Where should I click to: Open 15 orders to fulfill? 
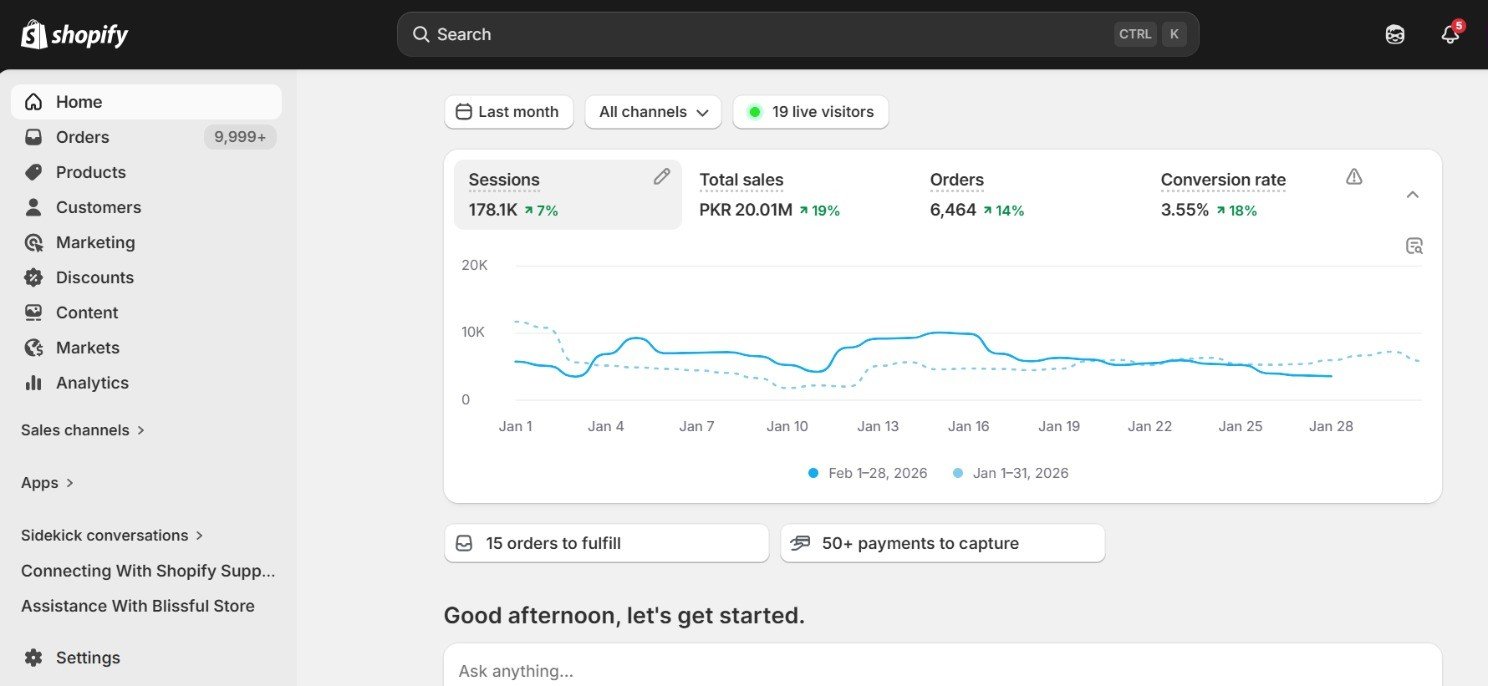click(606, 543)
